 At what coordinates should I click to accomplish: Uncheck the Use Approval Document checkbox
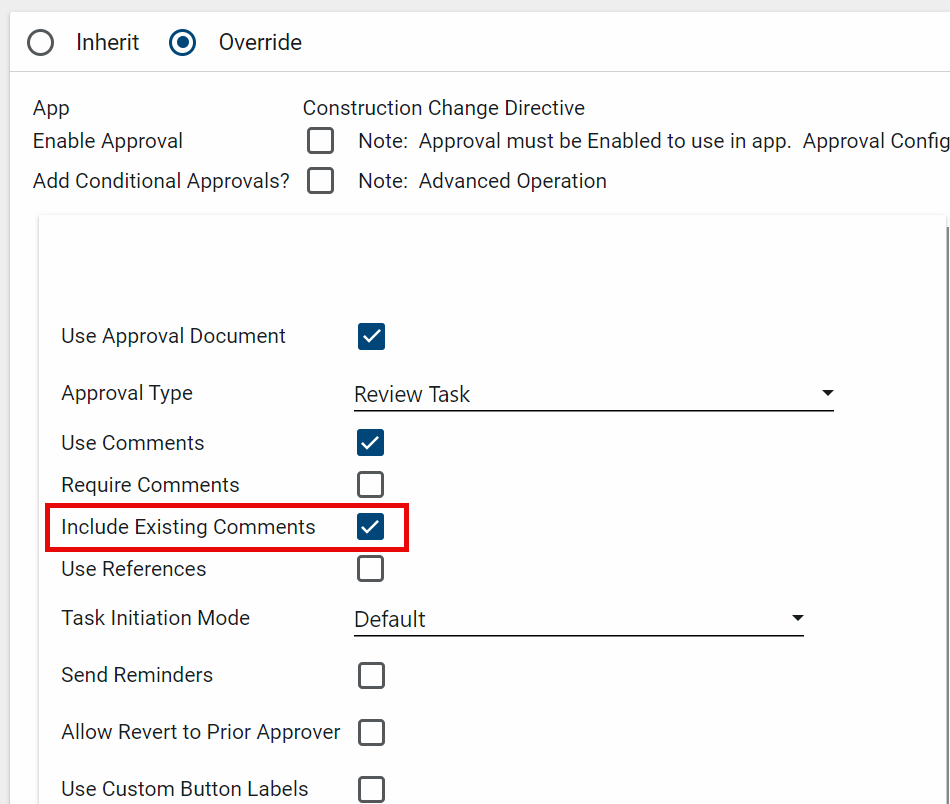pyautogui.click(x=371, y=336)
